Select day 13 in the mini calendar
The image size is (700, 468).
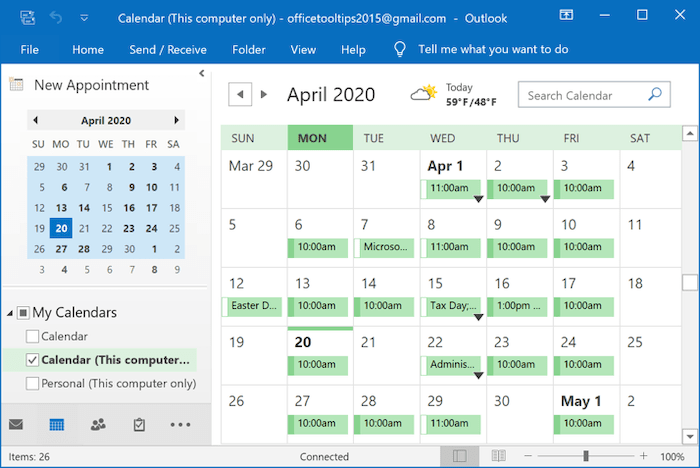[x=61, y=208]
